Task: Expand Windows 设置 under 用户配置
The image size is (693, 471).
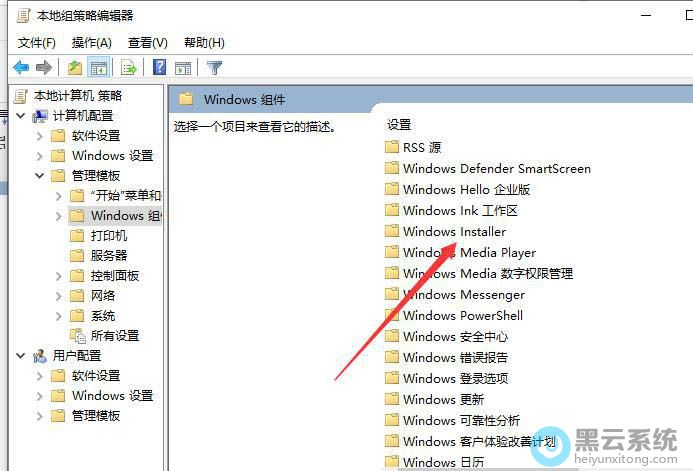Action: point(40,396)
